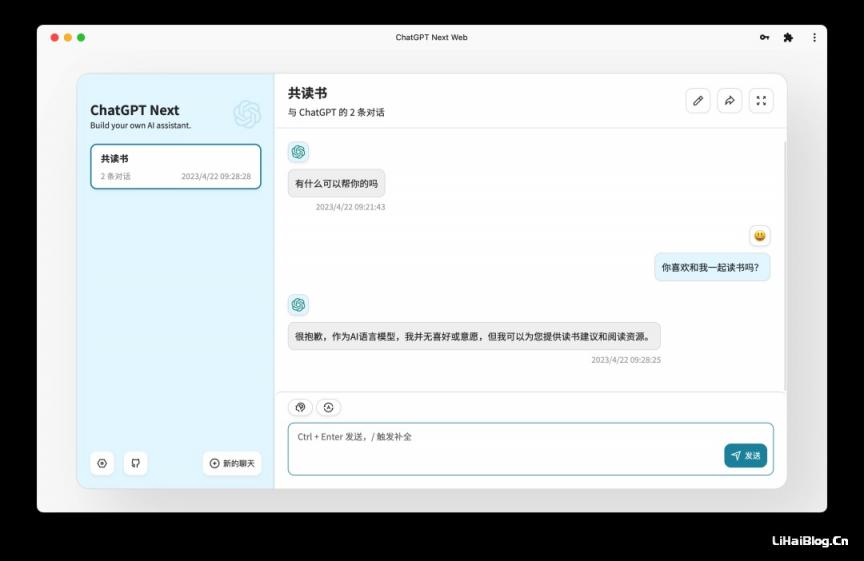Click the OpenAI logo in sidebar header
This screenshot has height=561, width=864.
[x=246, y=114]
